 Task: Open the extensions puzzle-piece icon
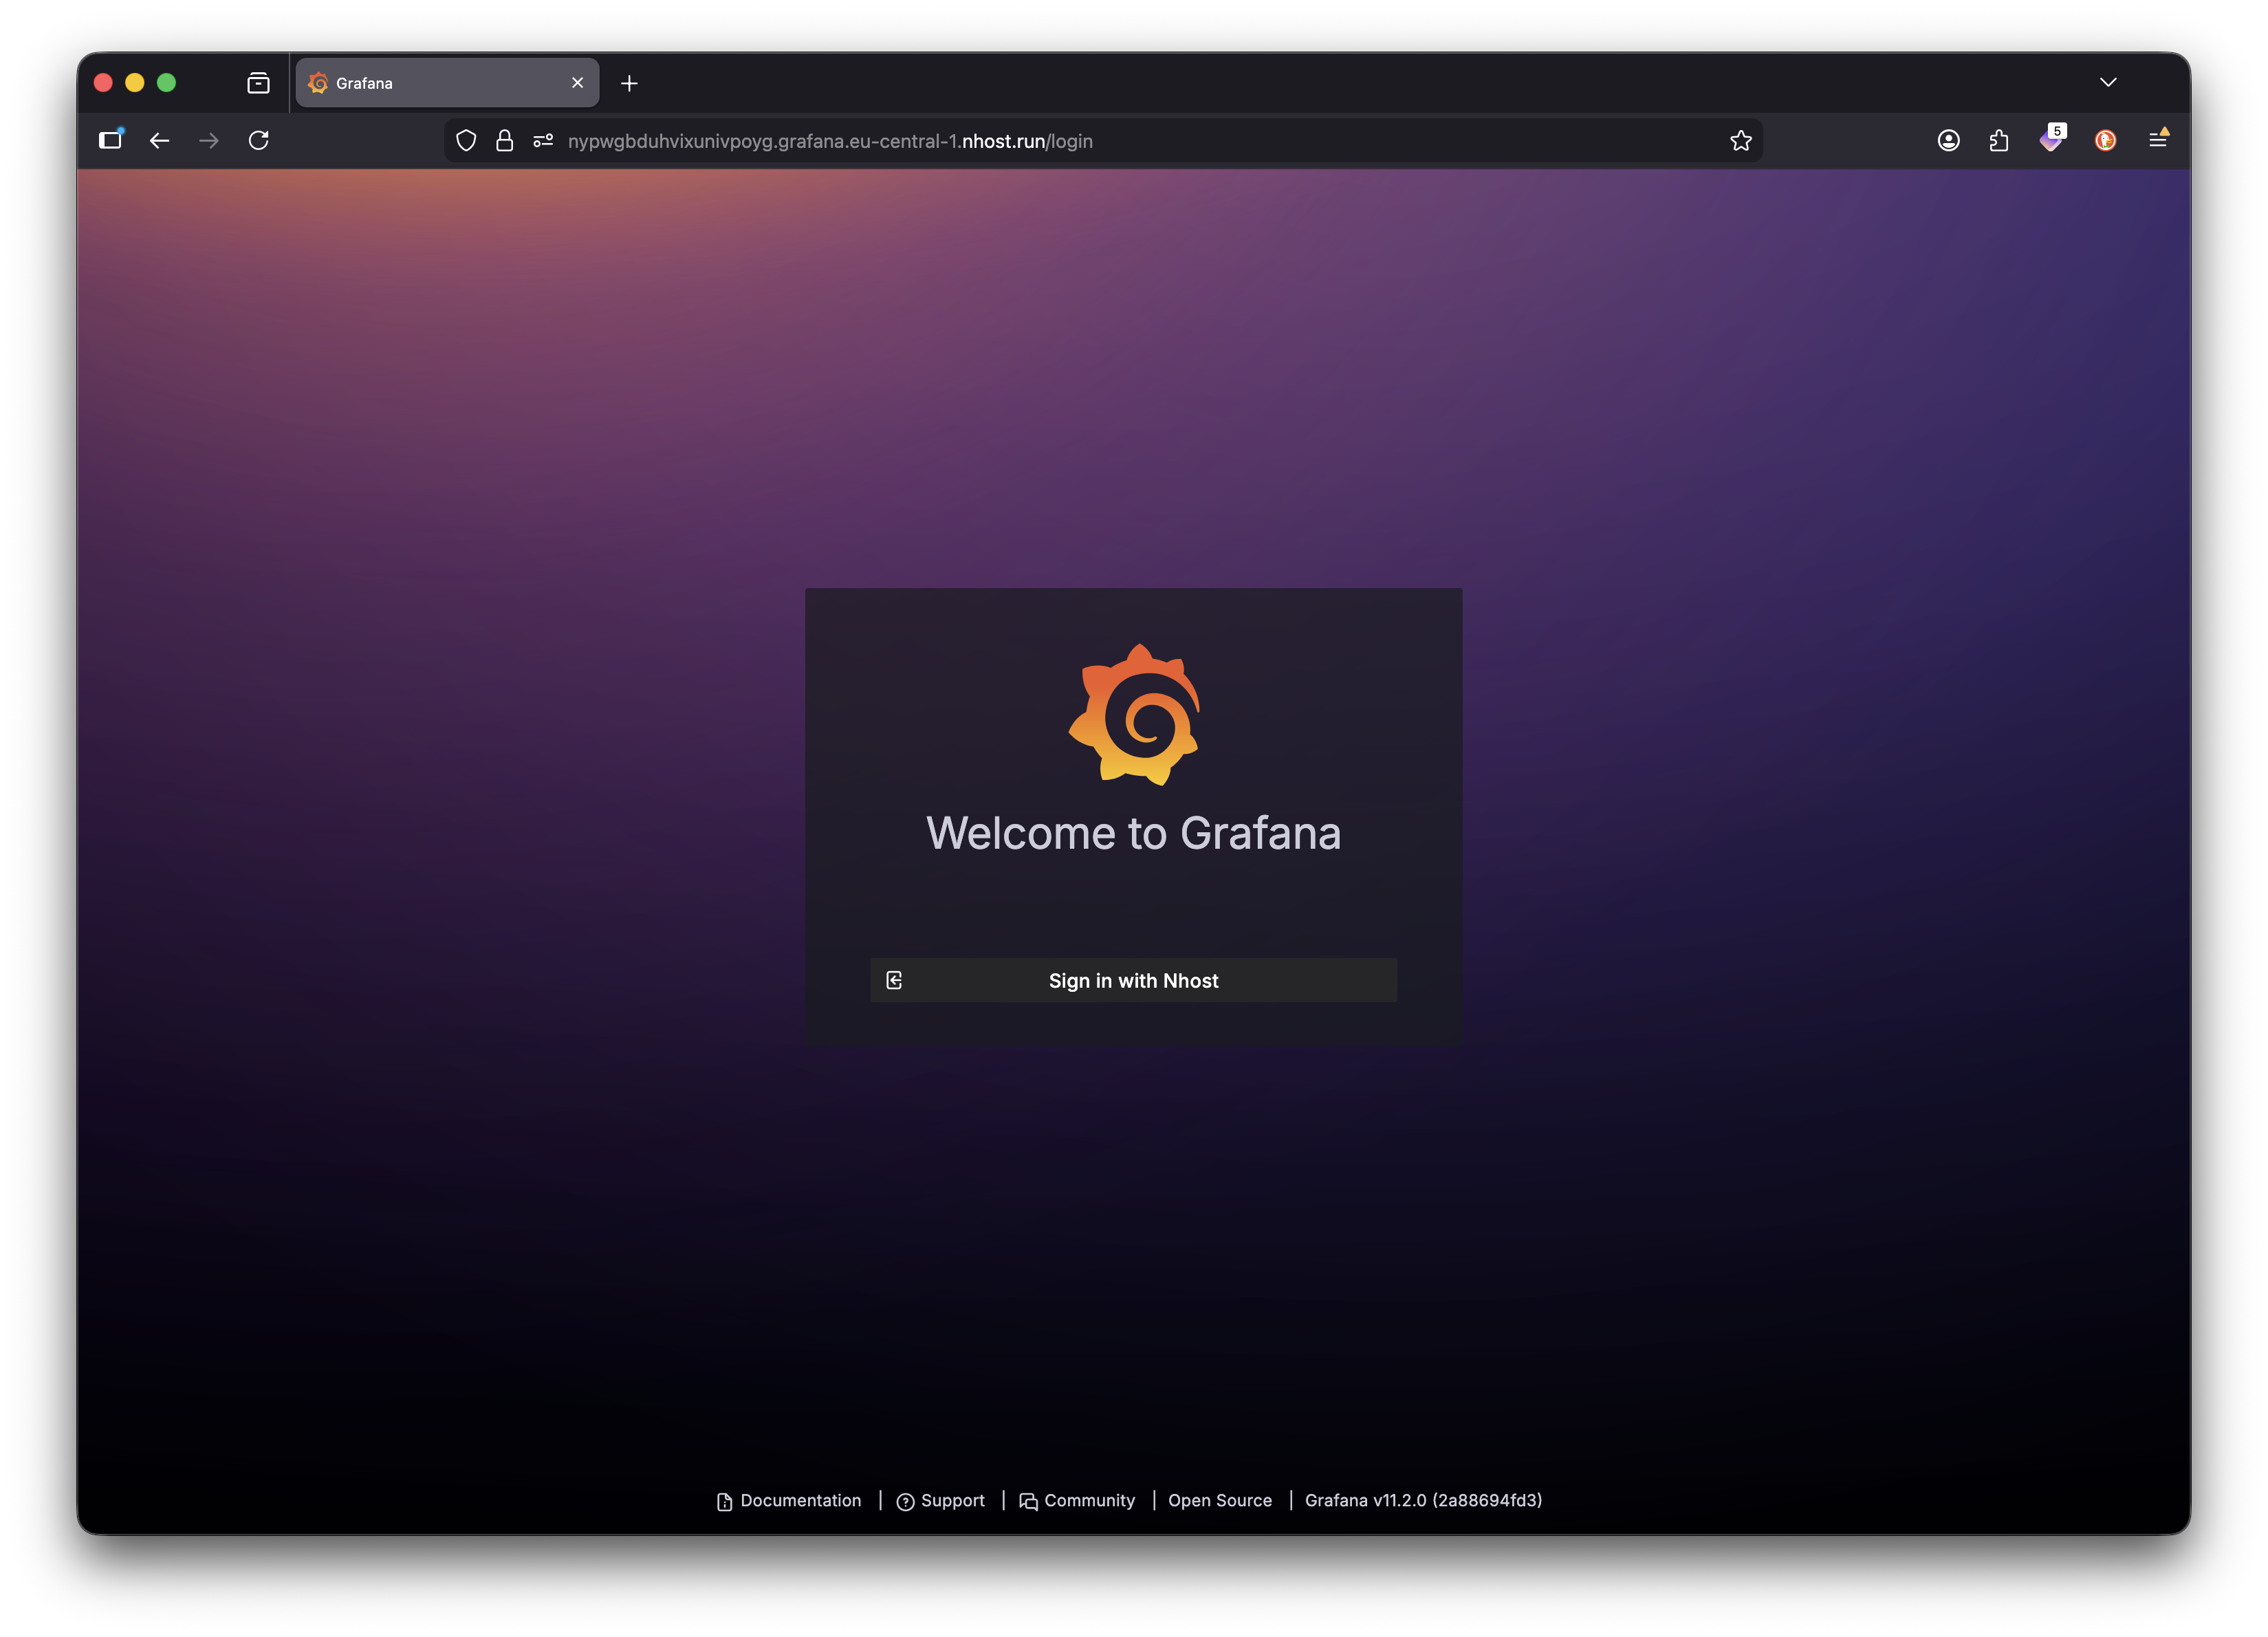coord(2000,140)
